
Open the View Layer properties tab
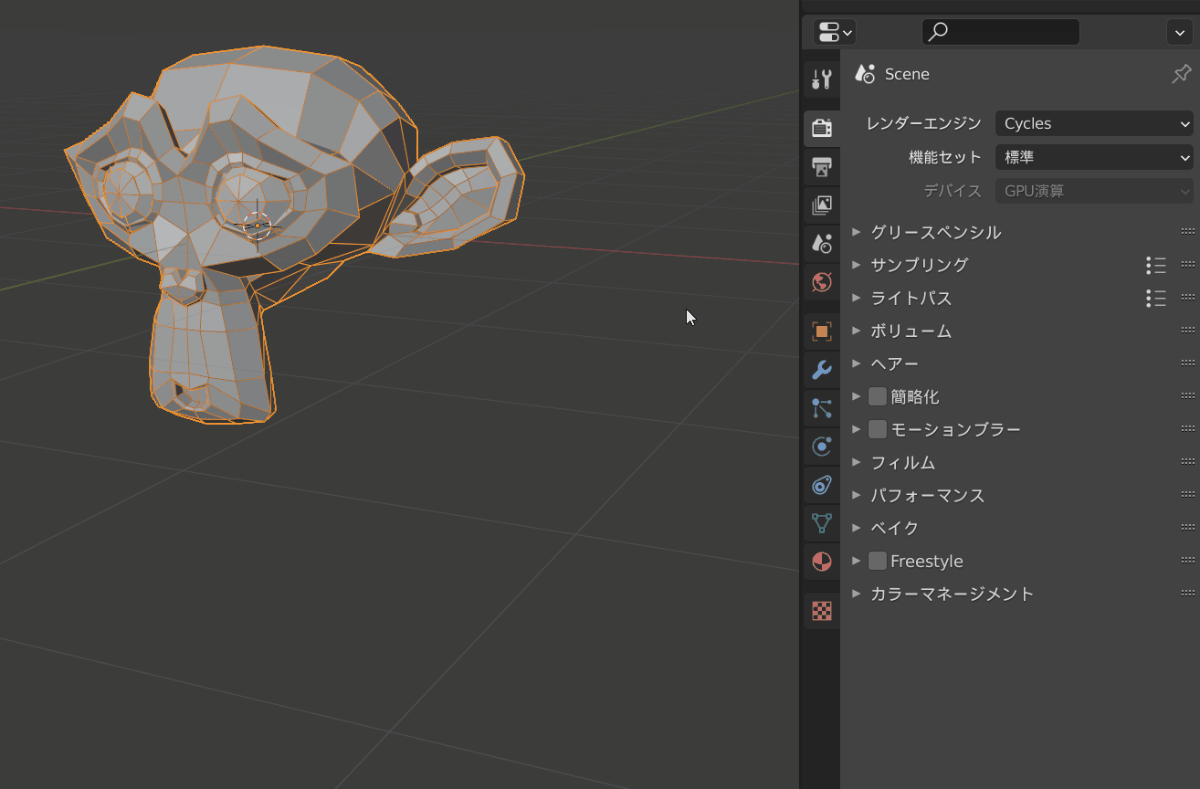pyautogui.click(x=822, y=205)
